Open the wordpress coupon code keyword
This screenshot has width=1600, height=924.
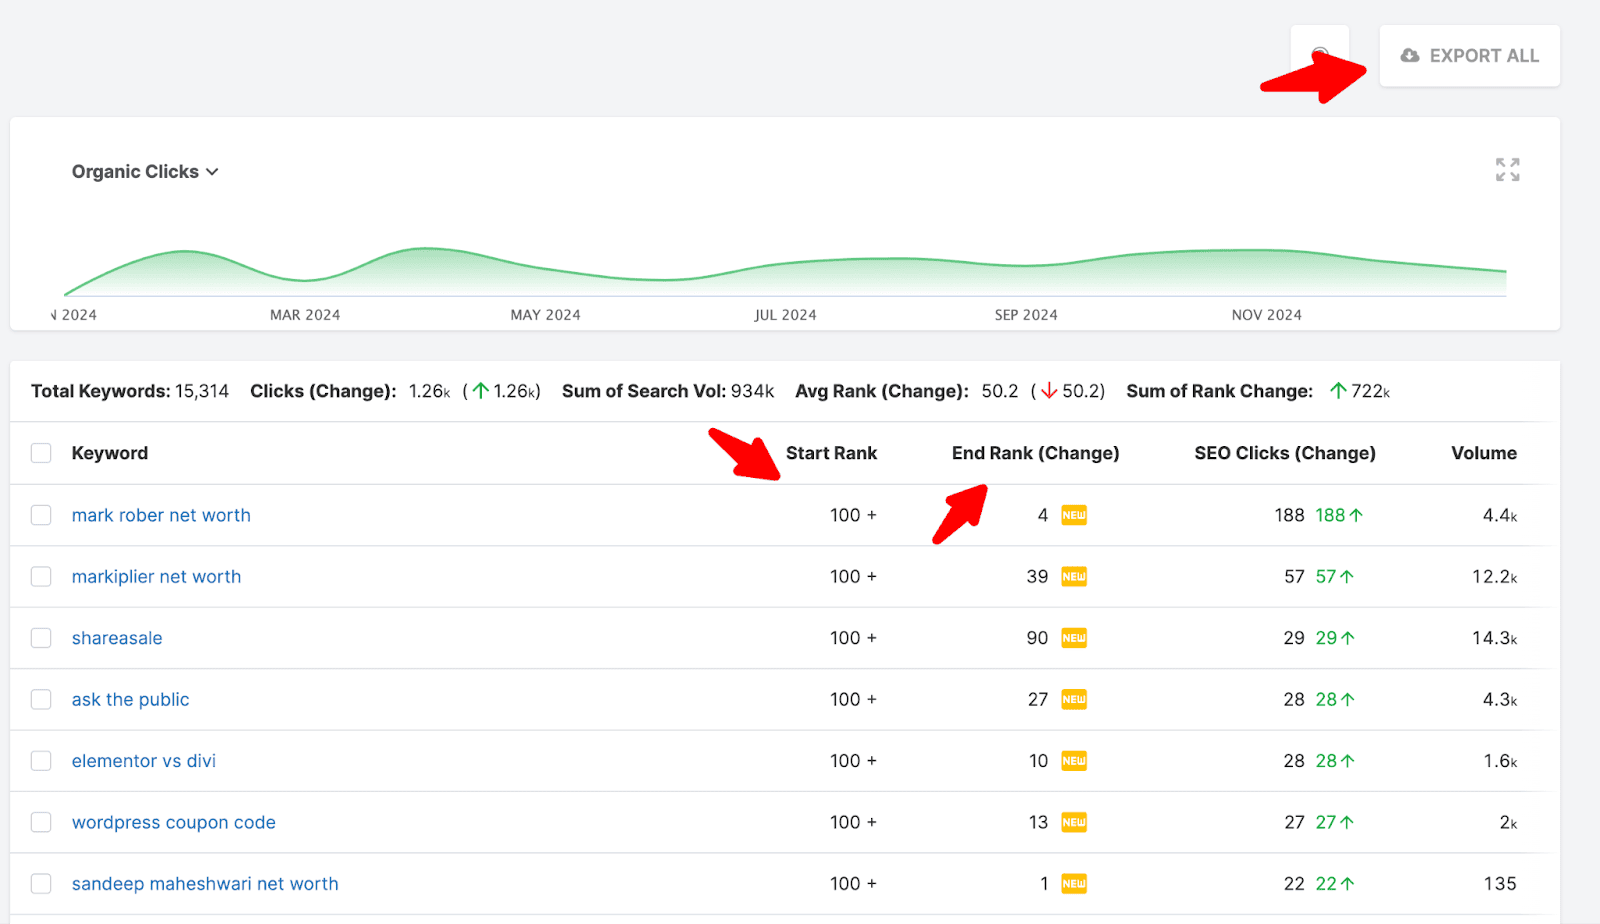pyautogui.click(x=174, y=822)
